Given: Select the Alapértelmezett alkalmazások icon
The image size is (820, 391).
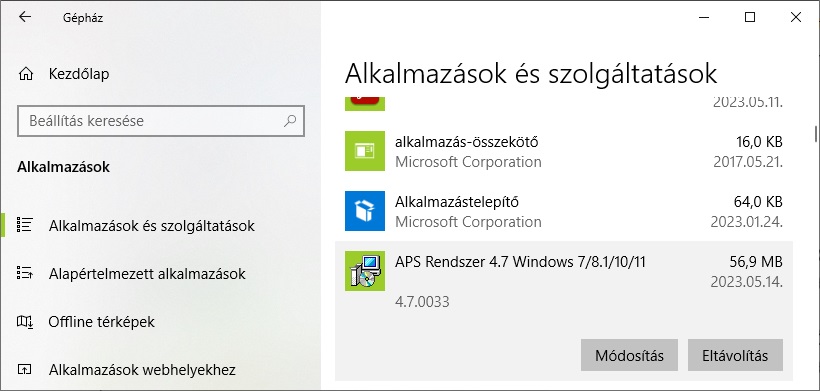Looking at the screenshot, I should click(25, 273).
